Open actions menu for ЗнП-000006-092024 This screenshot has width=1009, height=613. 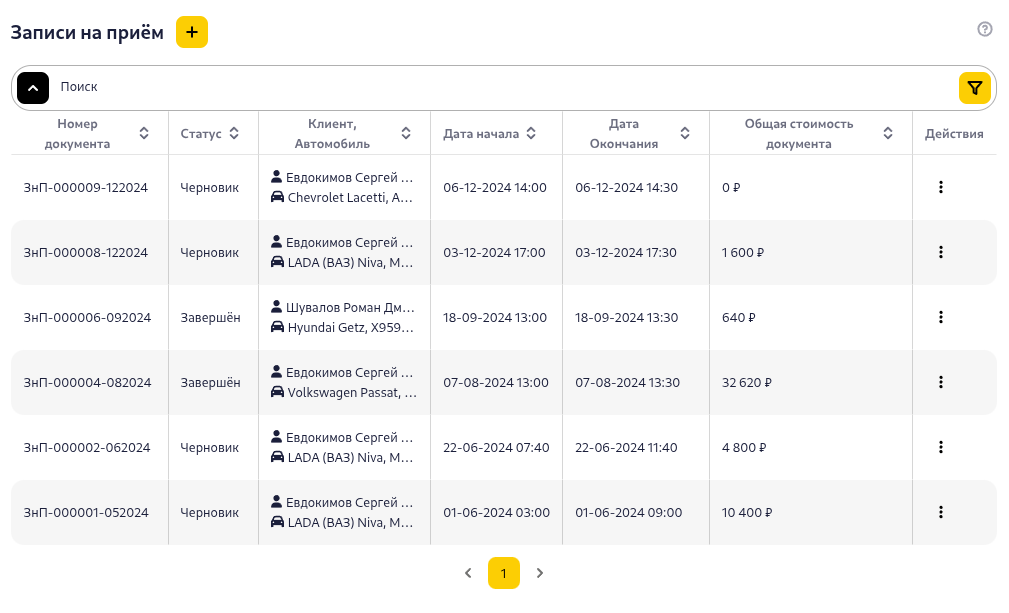coord(940,317)
